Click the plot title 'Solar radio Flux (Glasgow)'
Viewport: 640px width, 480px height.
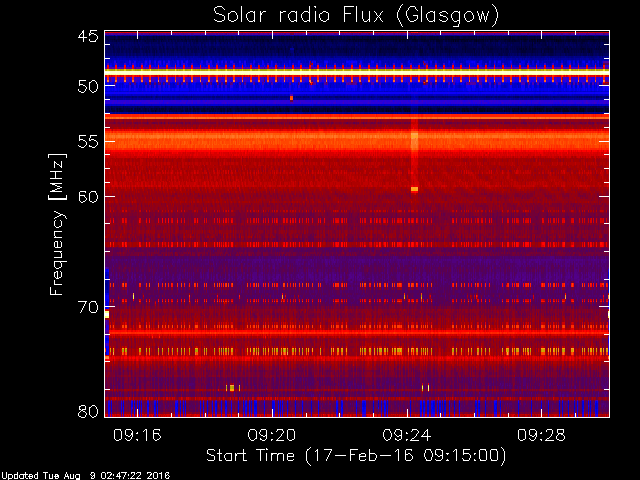click(x=356, y=16)
